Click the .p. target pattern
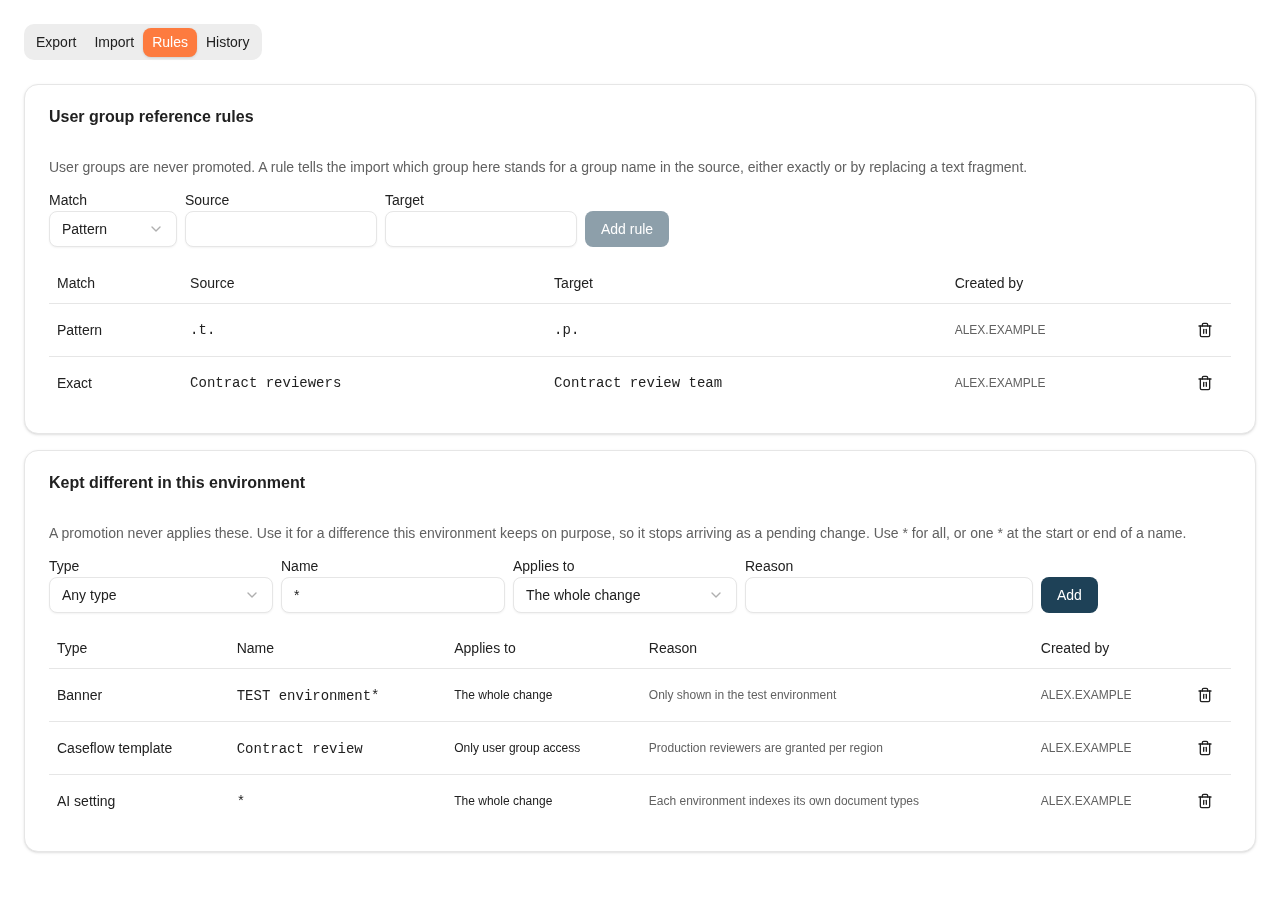Image resolution: width=1280 pixels, height=900 pixels. (567, 330)
